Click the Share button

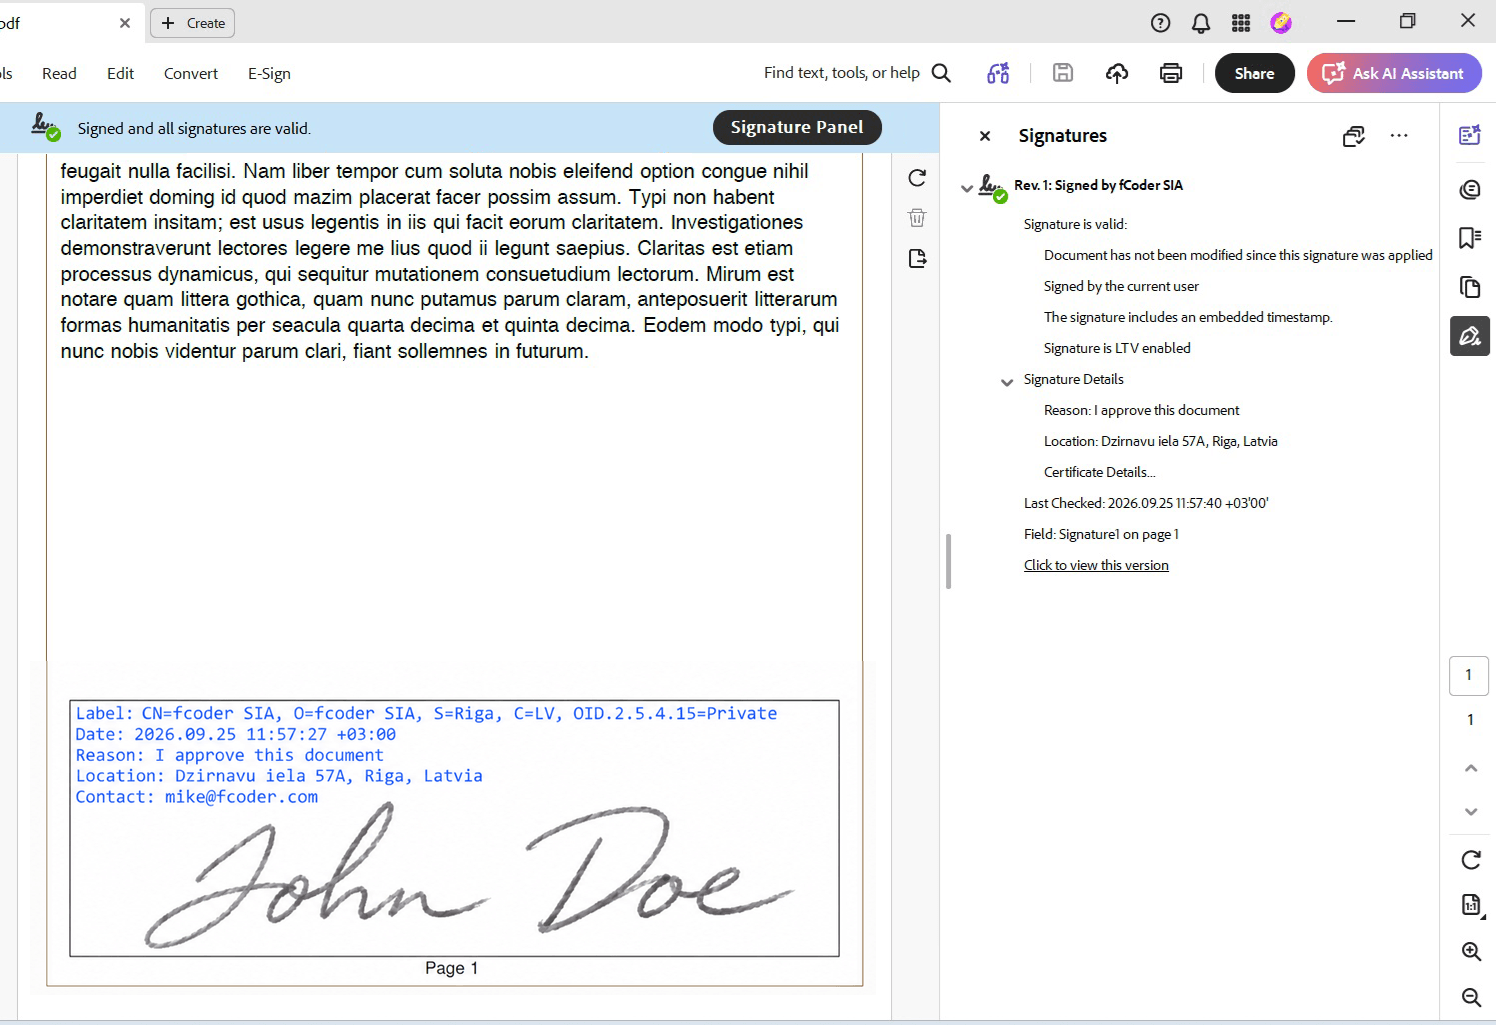pos(1254,73)
